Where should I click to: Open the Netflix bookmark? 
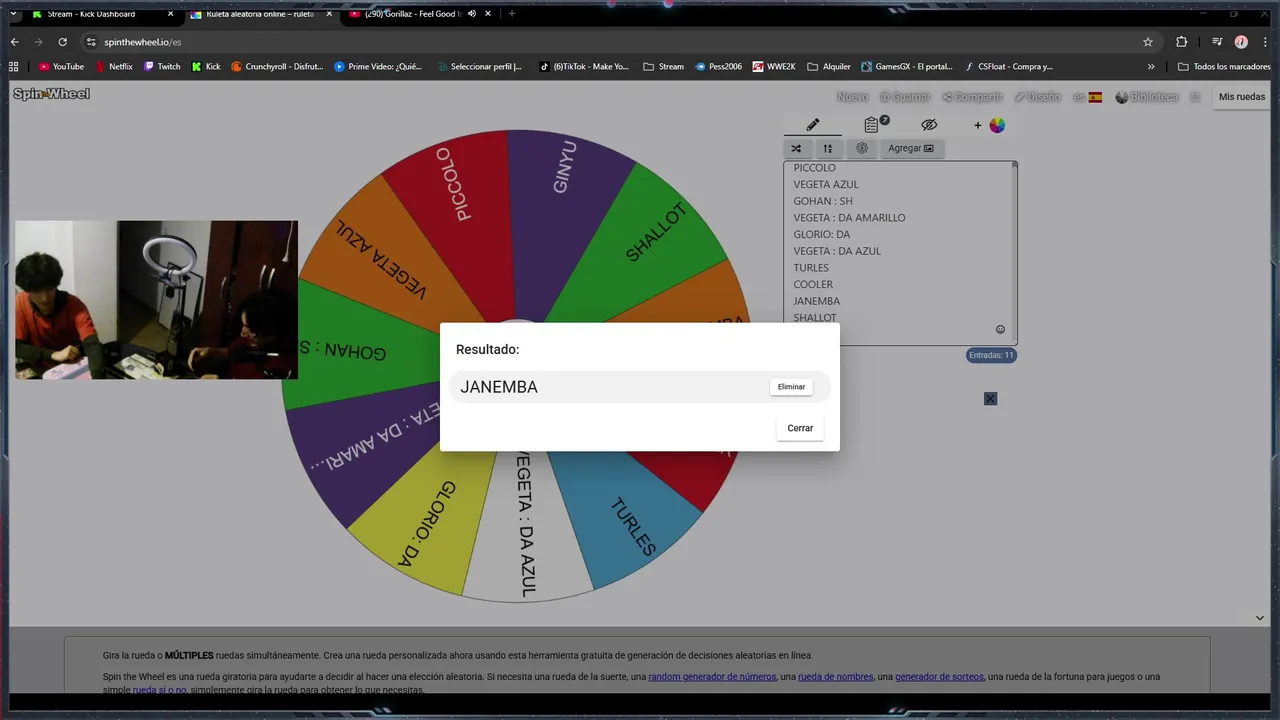tap(114, 67)
